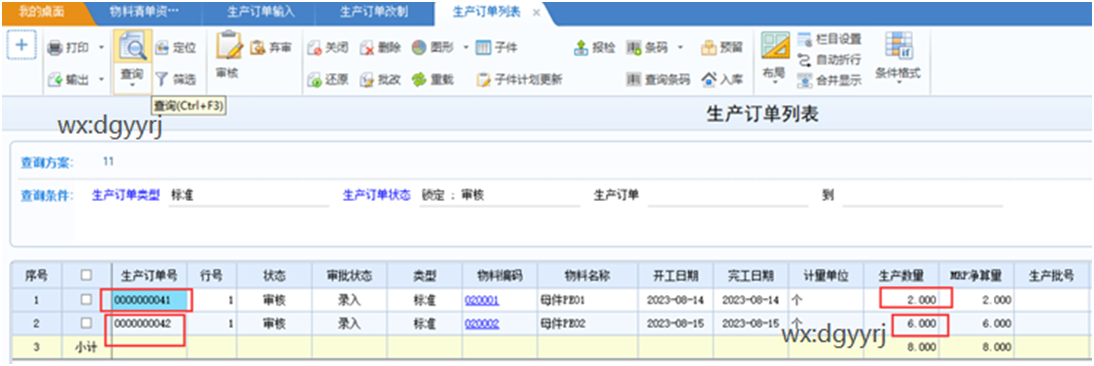Expand the 打印 dropdown arrow
Screen dimensions: 1094x366
pos(101,47)
